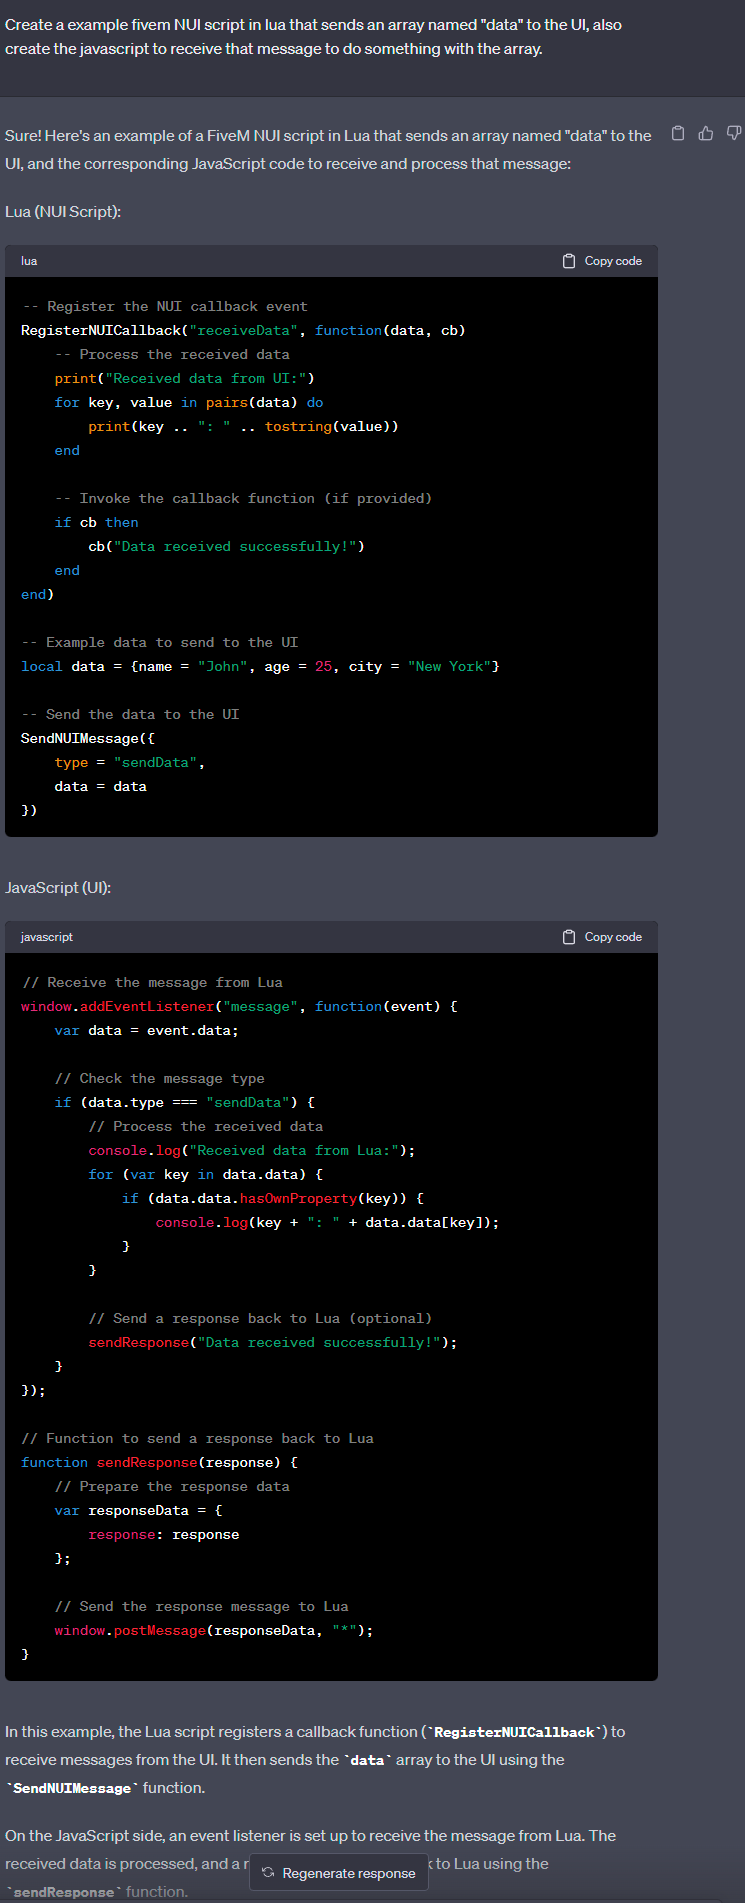Click Regenerate response button

(339, 1873)
